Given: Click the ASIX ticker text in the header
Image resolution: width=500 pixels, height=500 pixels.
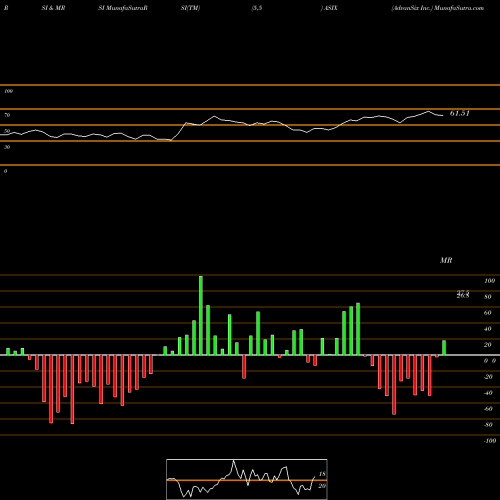Looking at the screenshot, I should coord(331,8).
